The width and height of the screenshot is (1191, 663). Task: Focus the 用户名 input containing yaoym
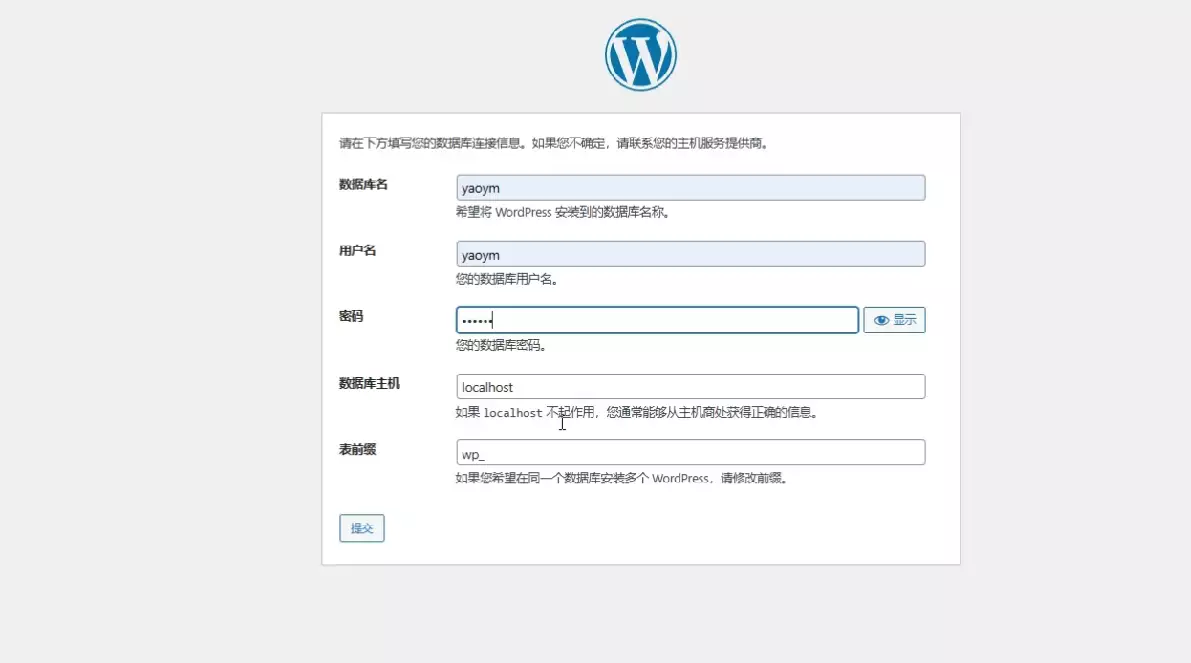690,254
